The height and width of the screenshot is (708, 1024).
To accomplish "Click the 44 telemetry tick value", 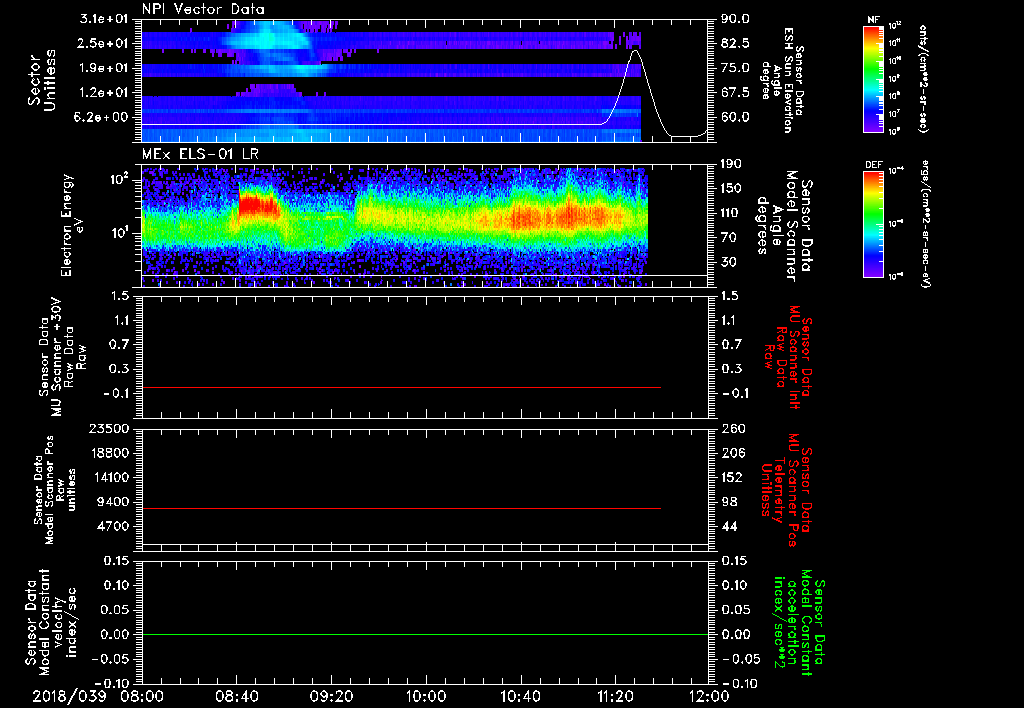I will click(x=730, y=526).
